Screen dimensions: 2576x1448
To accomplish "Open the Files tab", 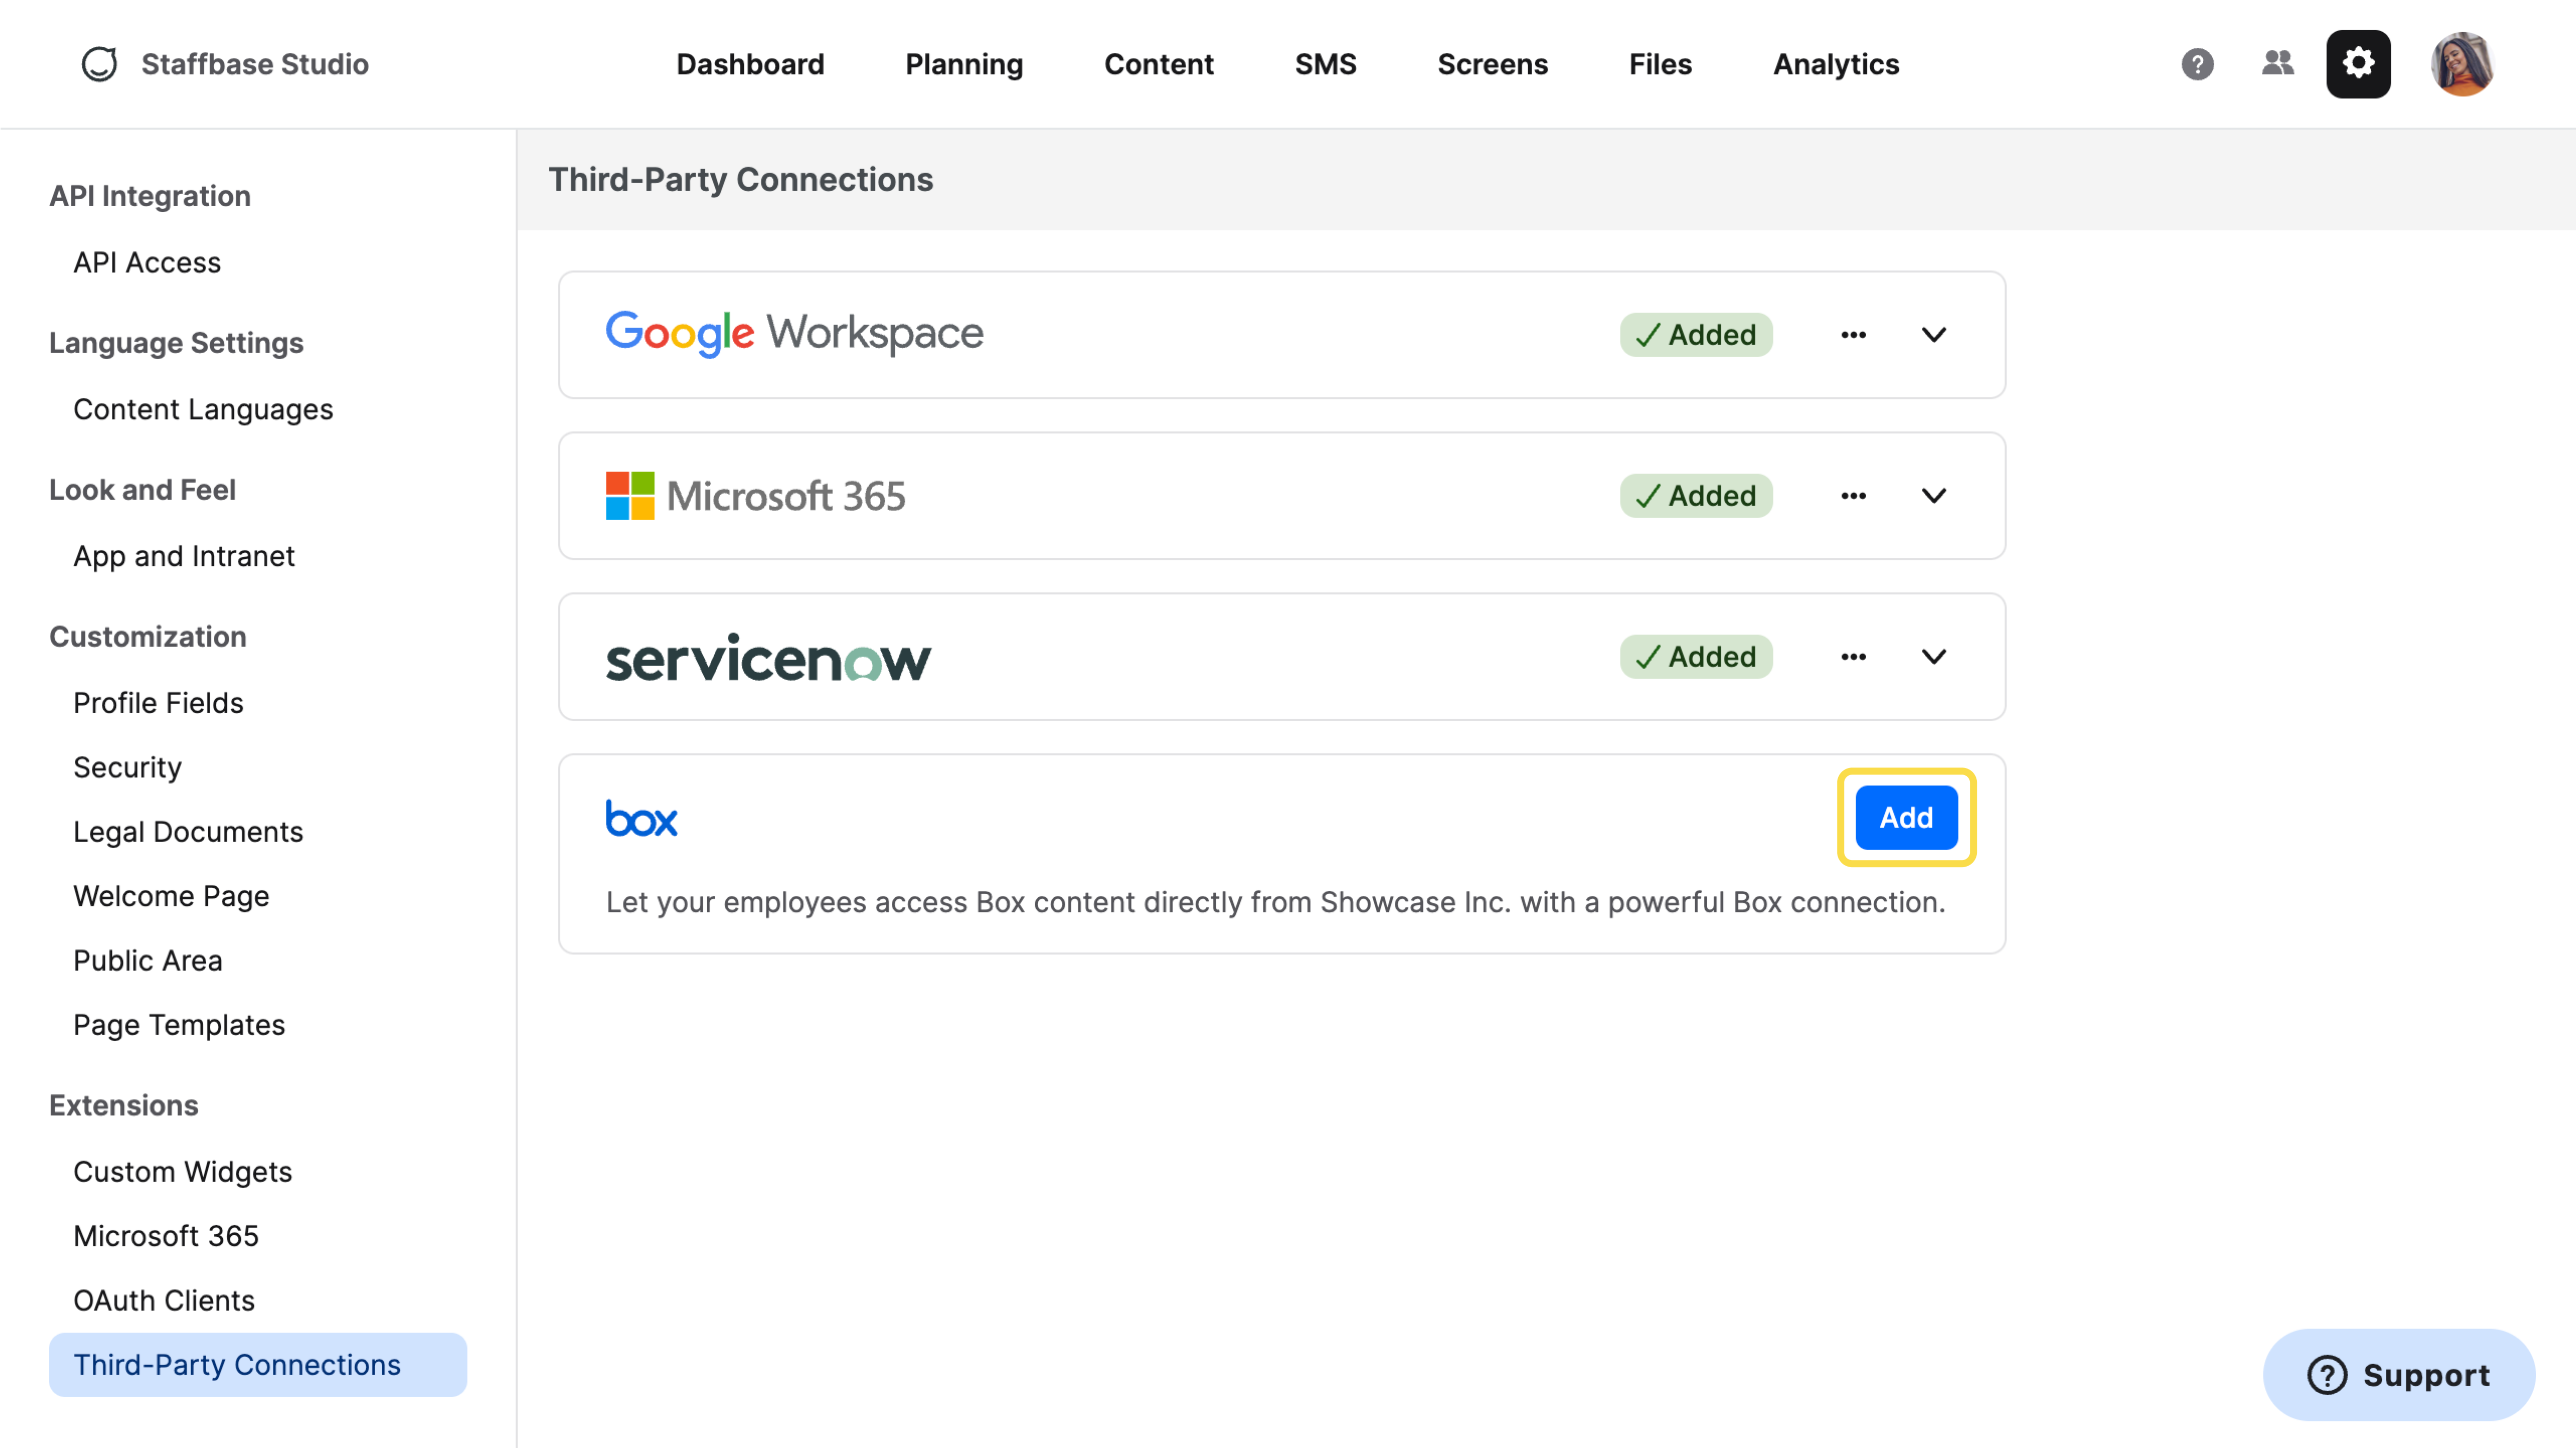I will point(1660,64).
